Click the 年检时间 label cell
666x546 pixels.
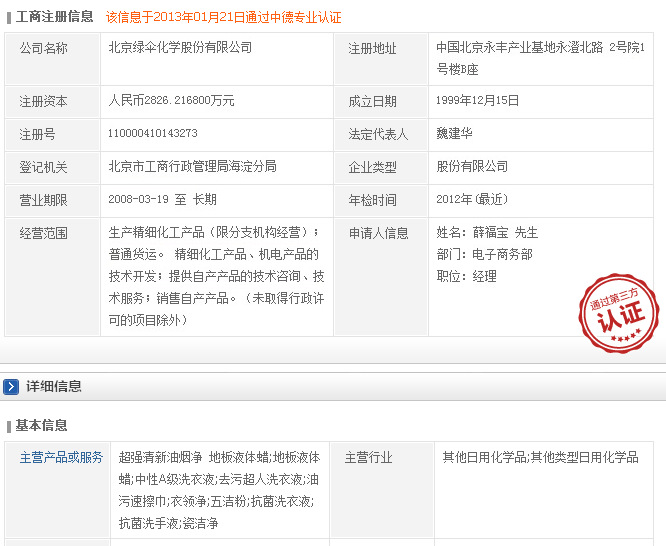pos(381,201)
